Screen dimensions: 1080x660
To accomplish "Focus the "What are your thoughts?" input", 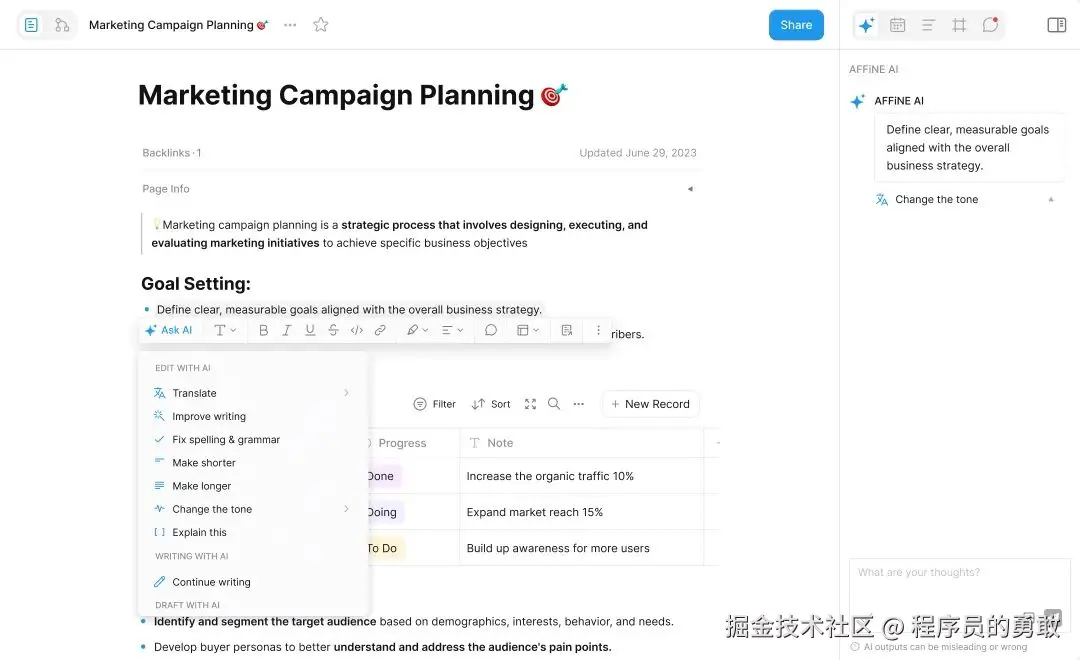I will pos(959,595).
